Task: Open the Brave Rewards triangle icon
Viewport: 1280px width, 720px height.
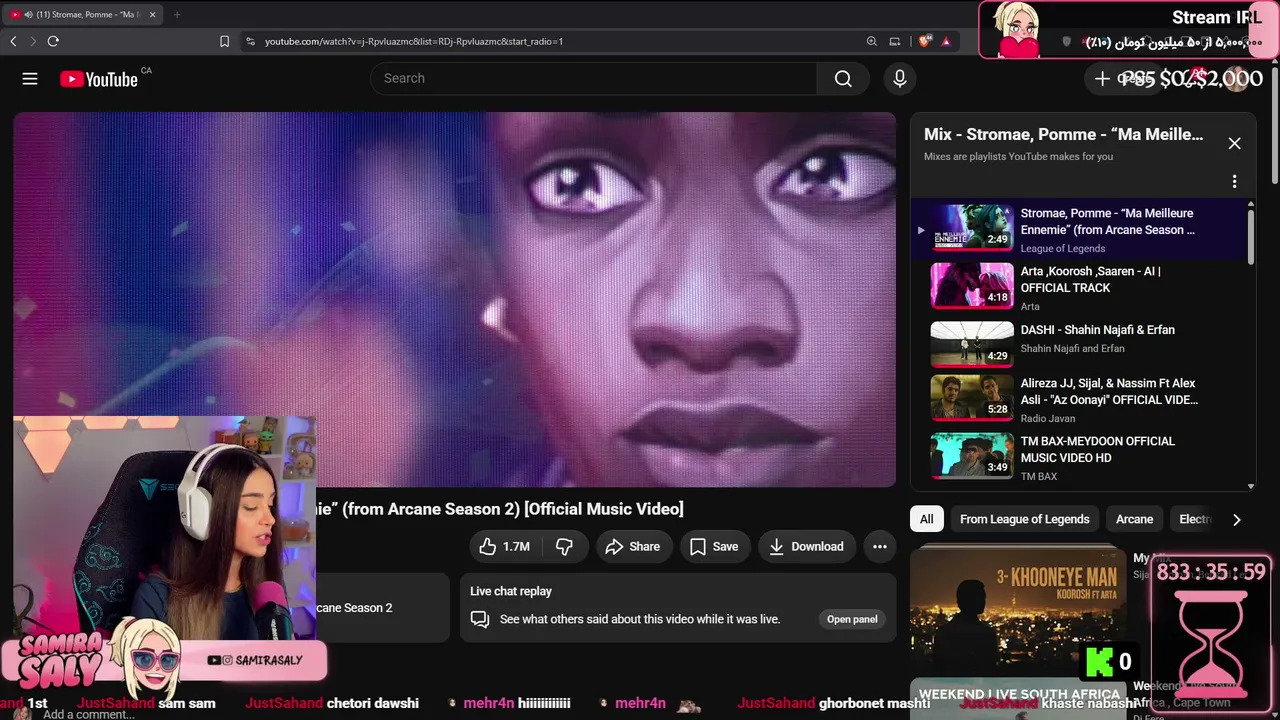Action: point(946,41)
